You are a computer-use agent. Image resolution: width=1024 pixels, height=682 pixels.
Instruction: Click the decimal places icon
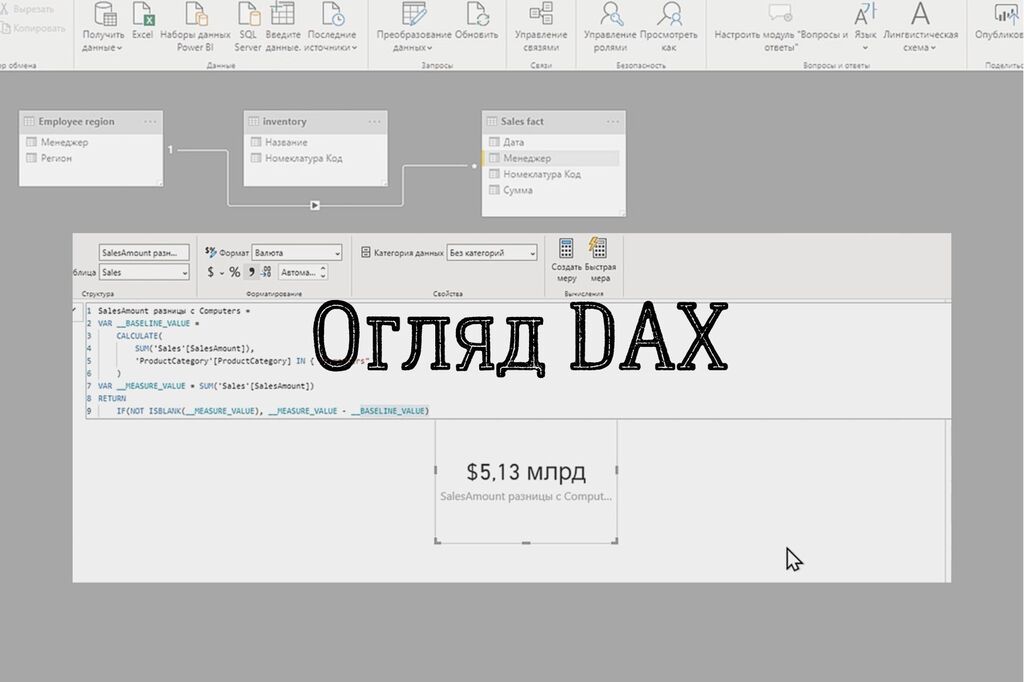(266, 272)
